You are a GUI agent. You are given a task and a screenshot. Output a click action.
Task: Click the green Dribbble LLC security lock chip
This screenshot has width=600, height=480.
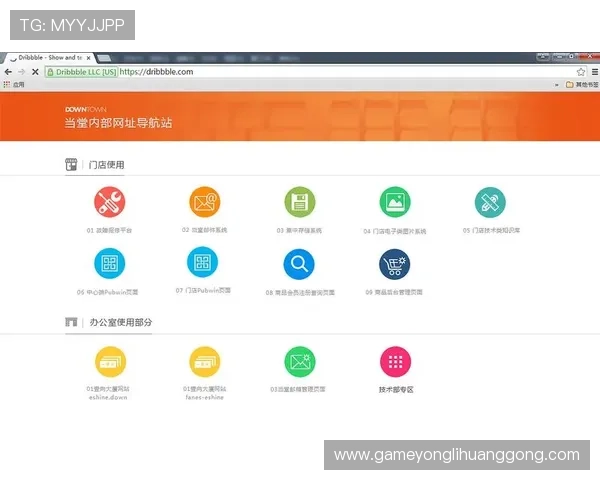pos(82,72)
